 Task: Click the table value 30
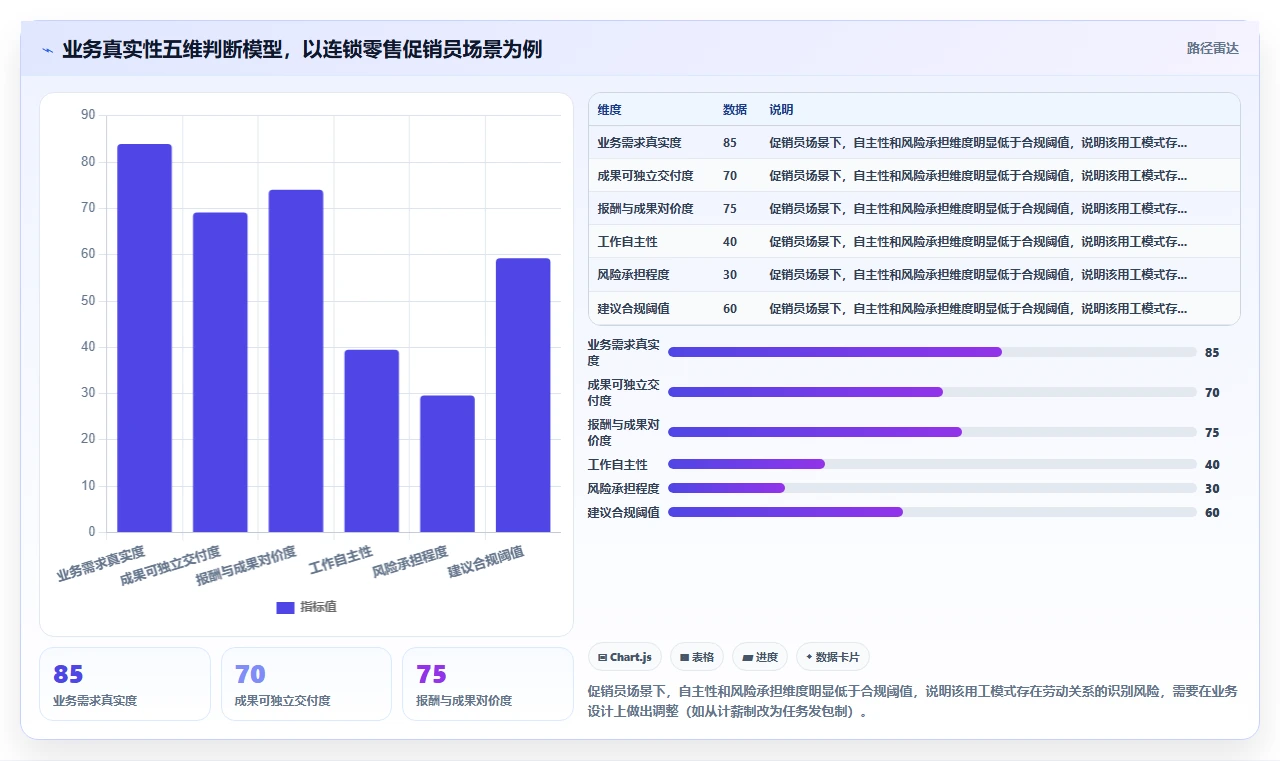(x=730, y=275)
